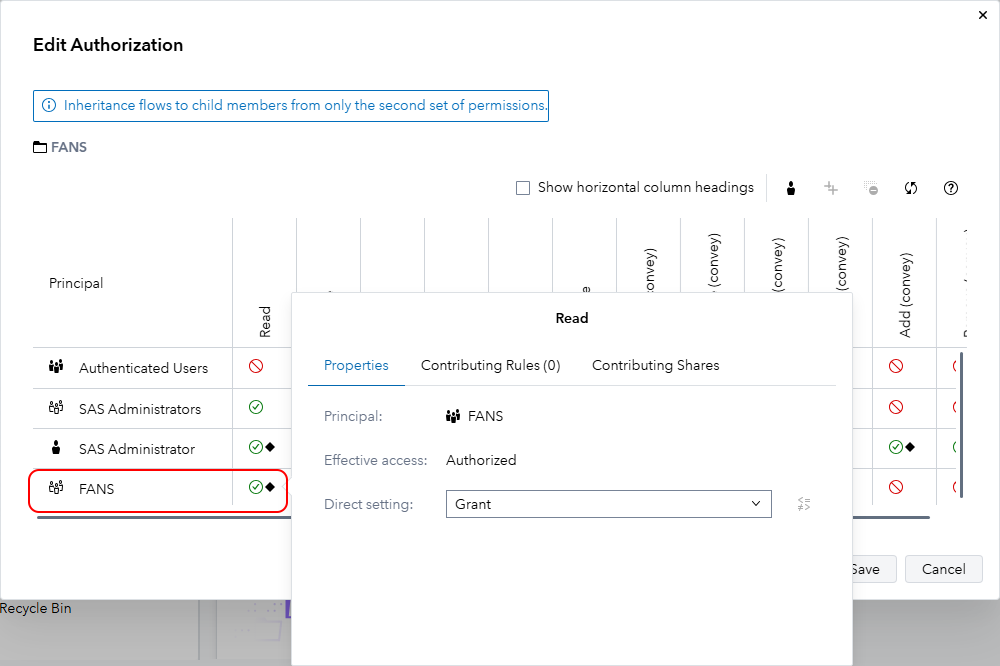Click the FANS folder icon
This screenshot has height=666, width=1000.
tap(40, 147)
